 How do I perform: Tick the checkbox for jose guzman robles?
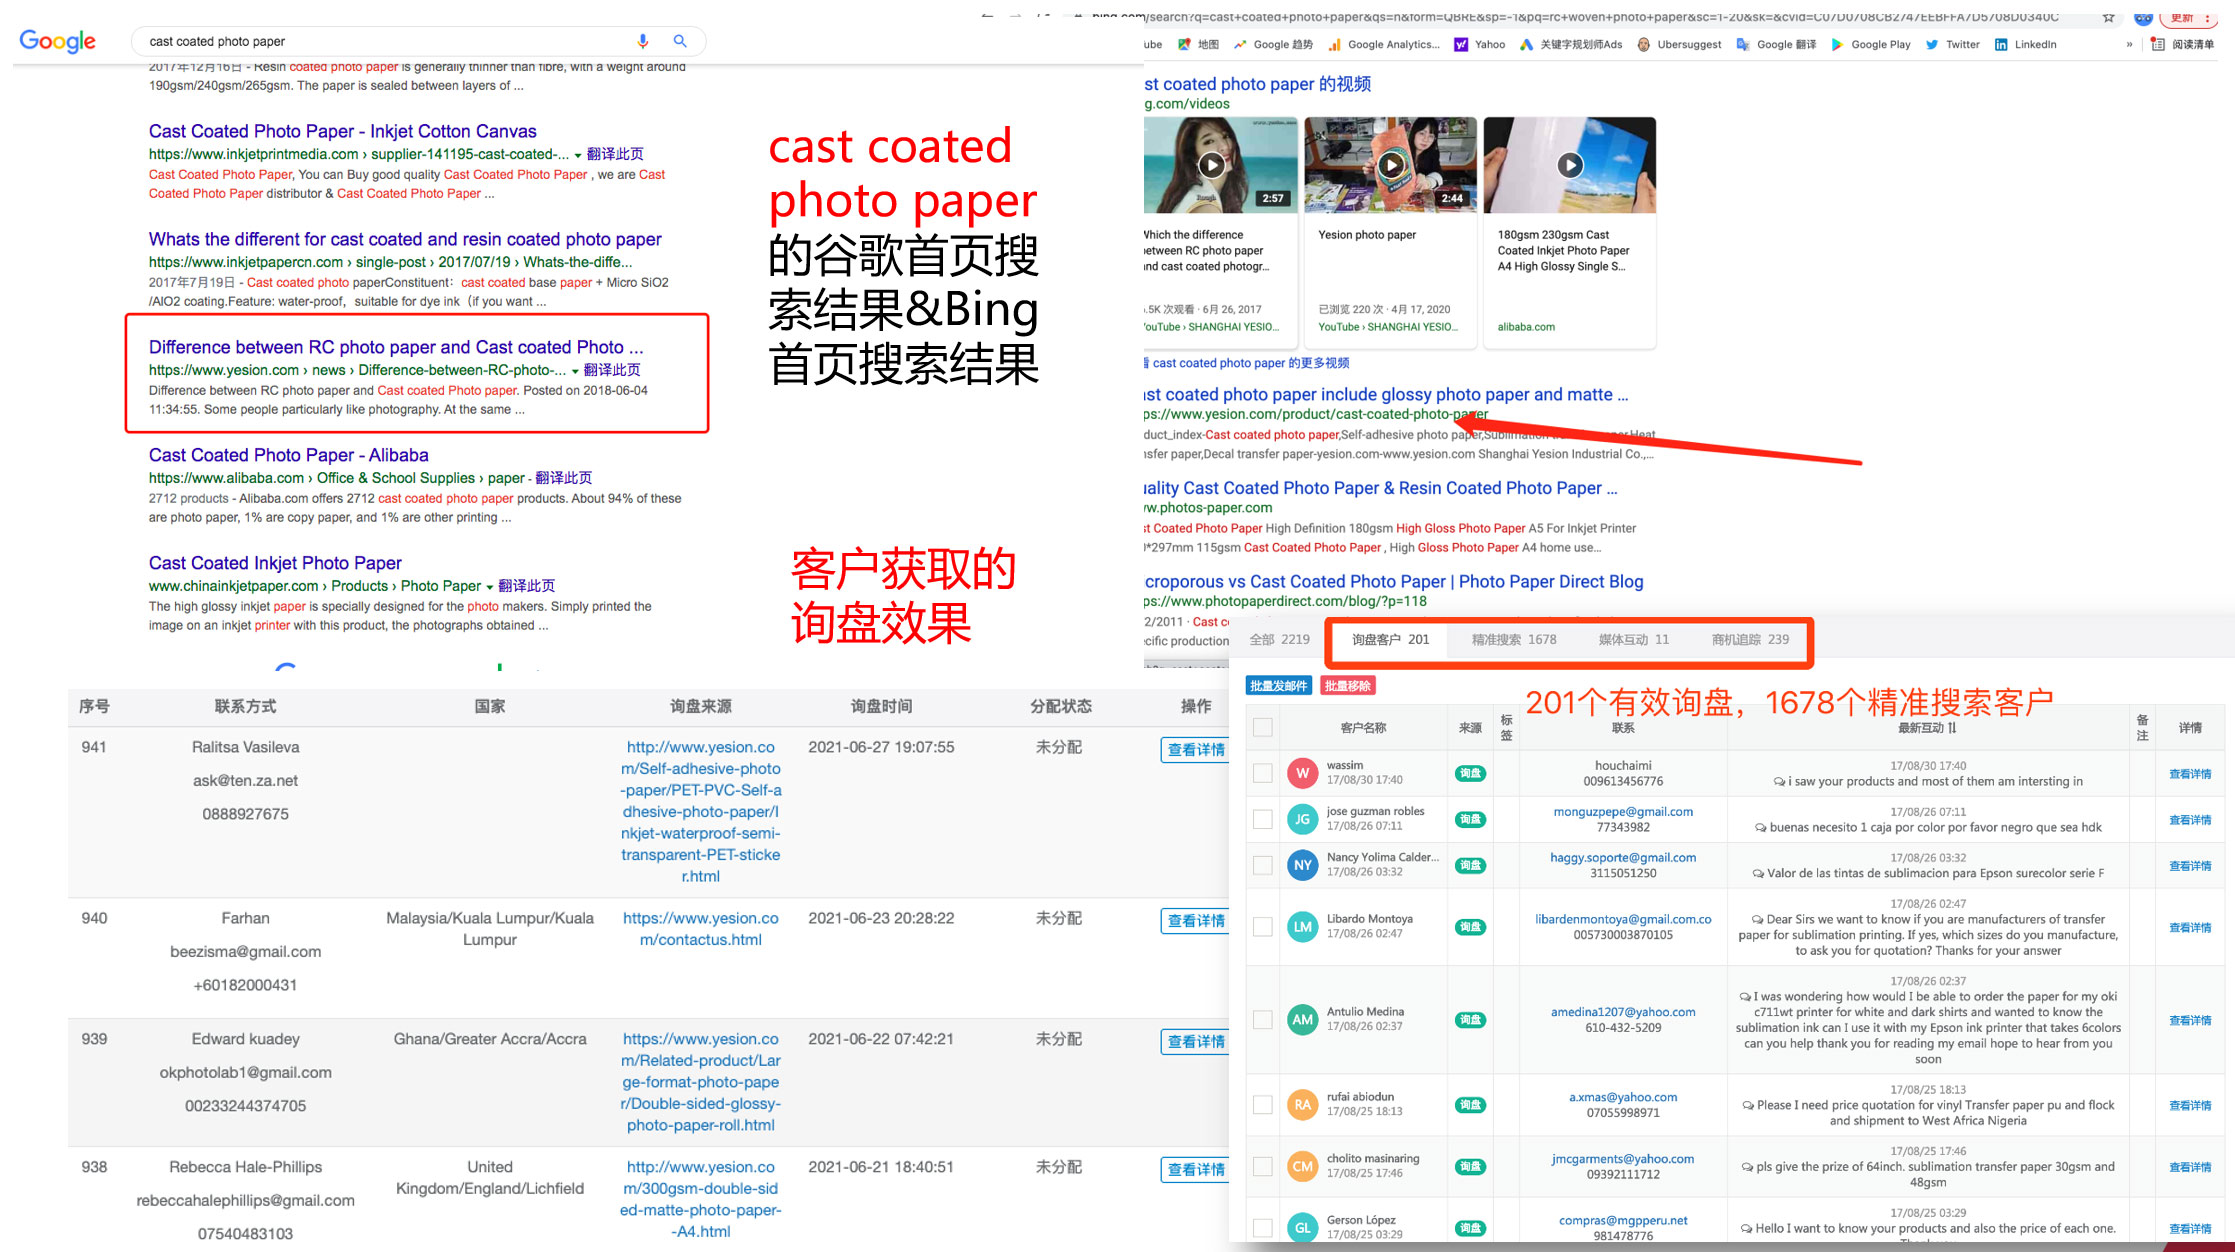1263,819
